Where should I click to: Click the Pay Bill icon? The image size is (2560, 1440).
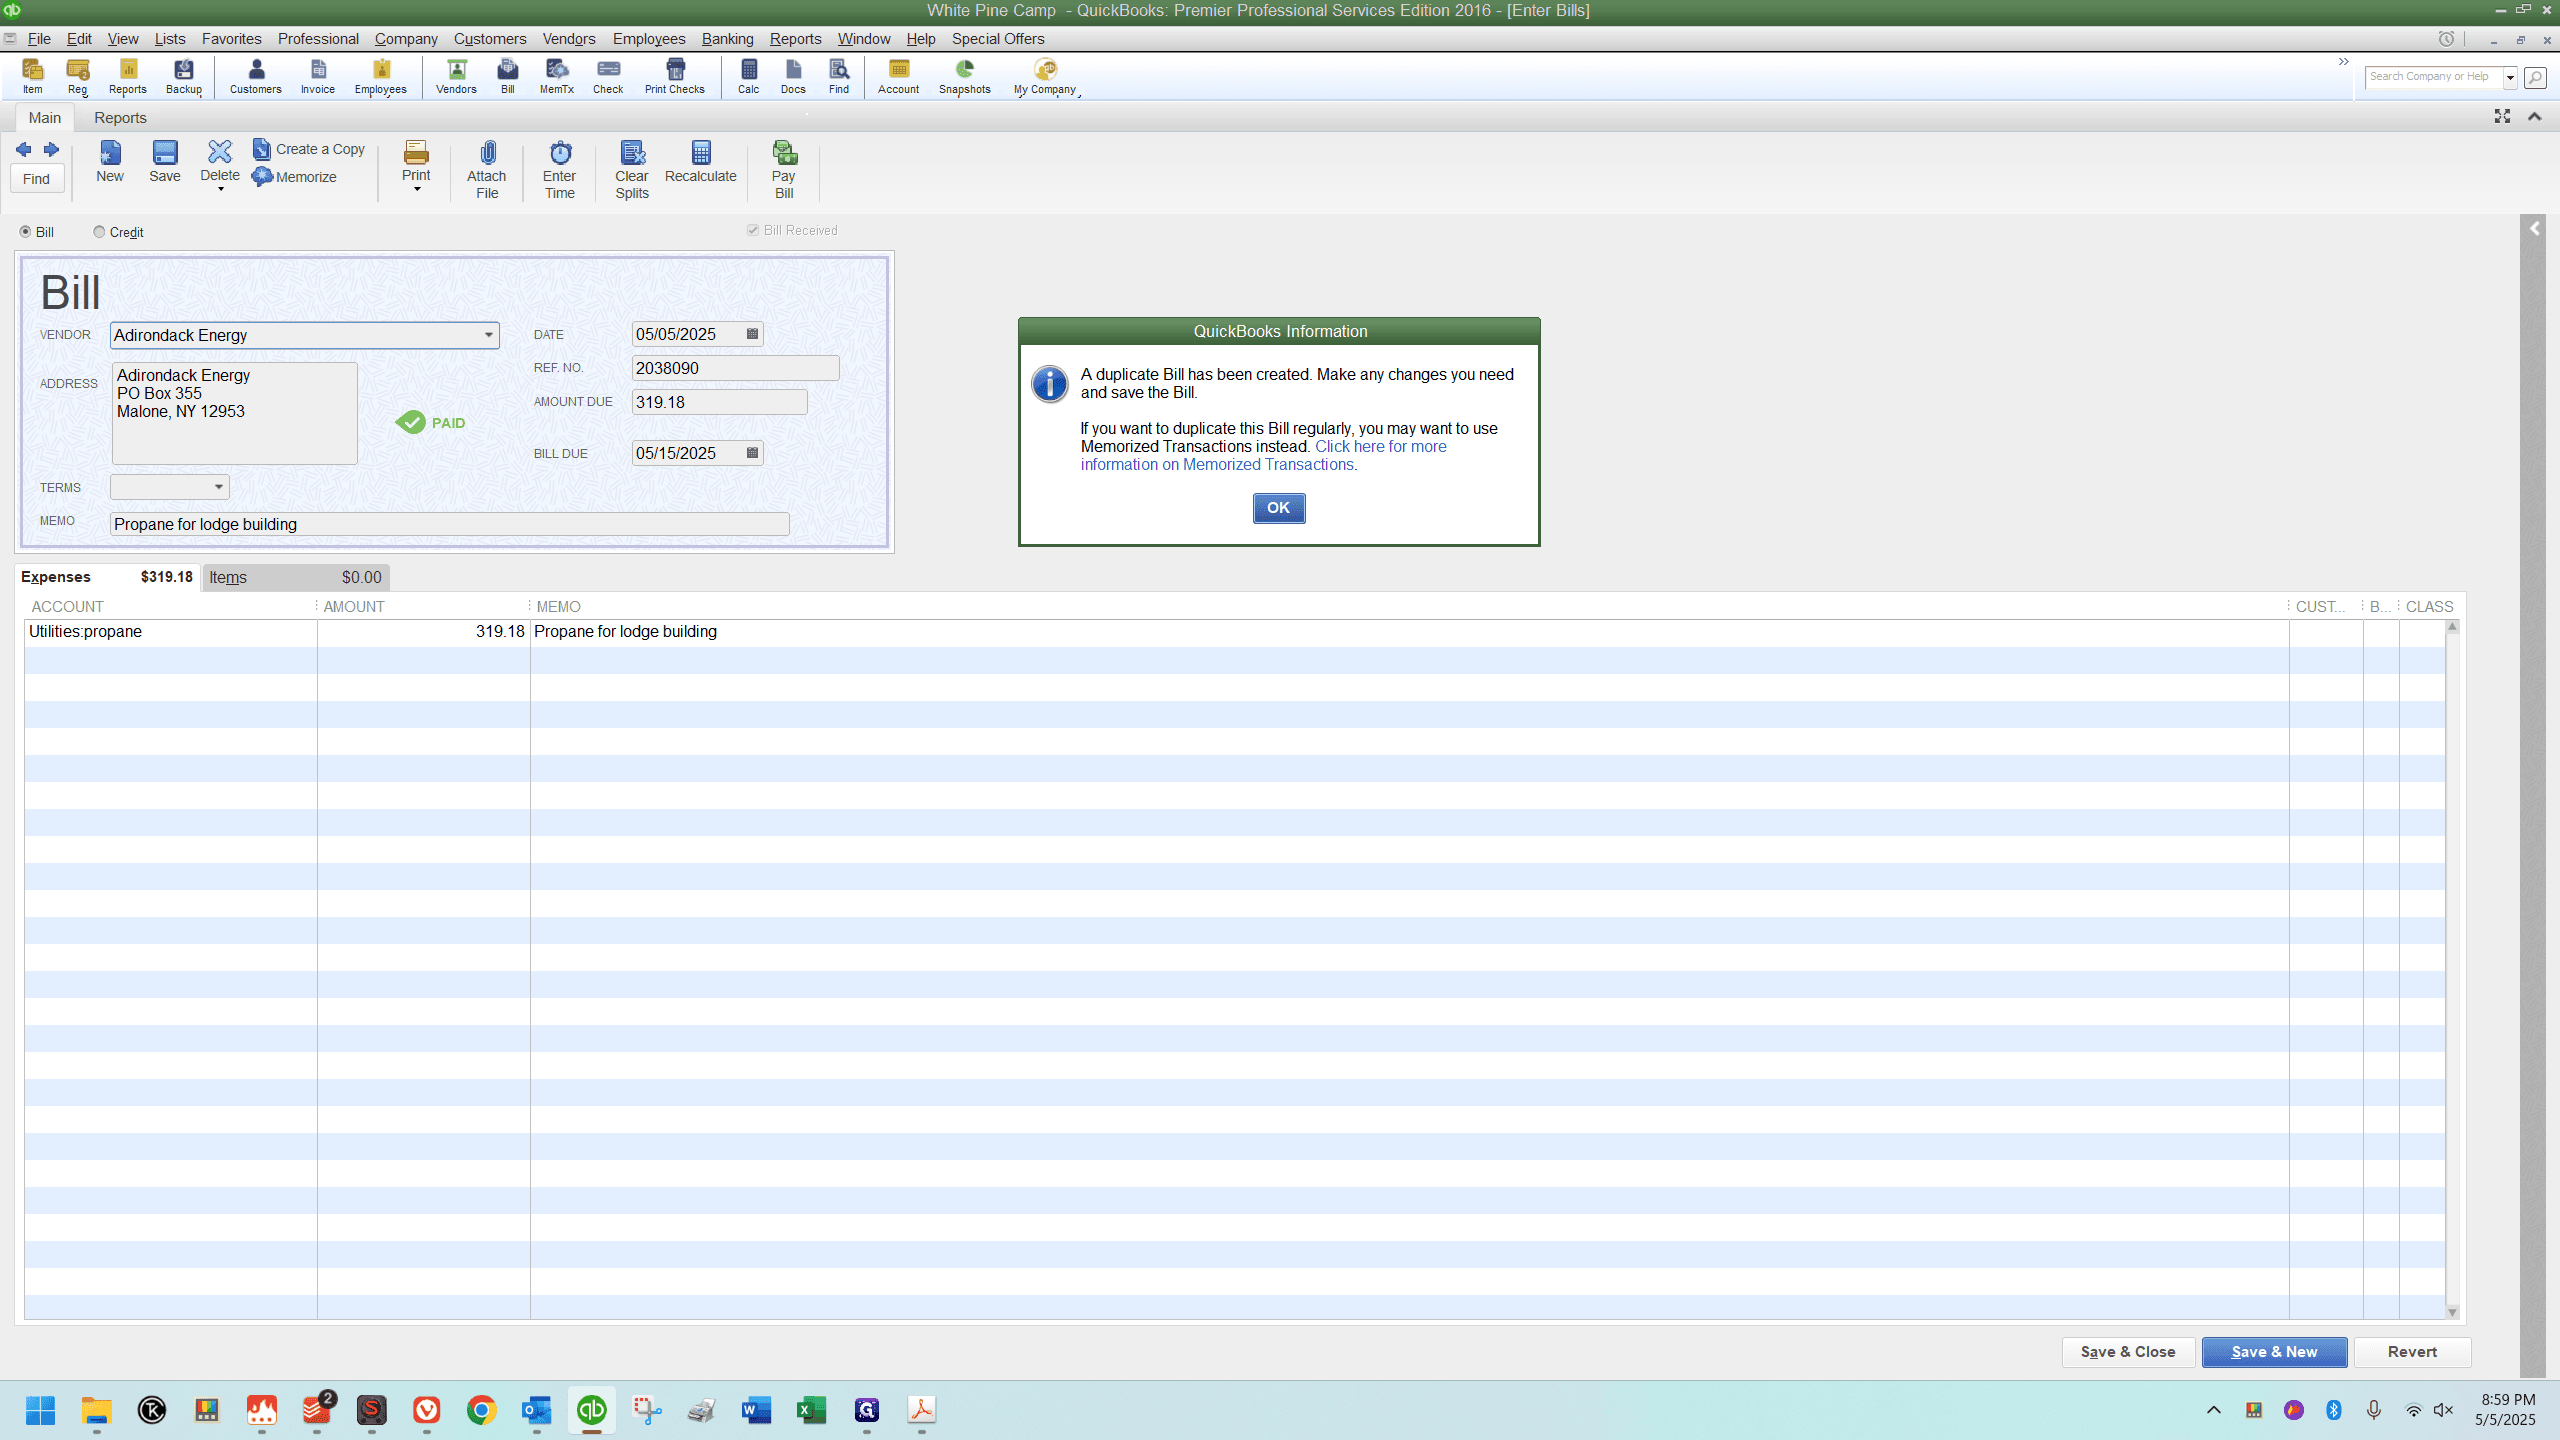click(784, 170)
